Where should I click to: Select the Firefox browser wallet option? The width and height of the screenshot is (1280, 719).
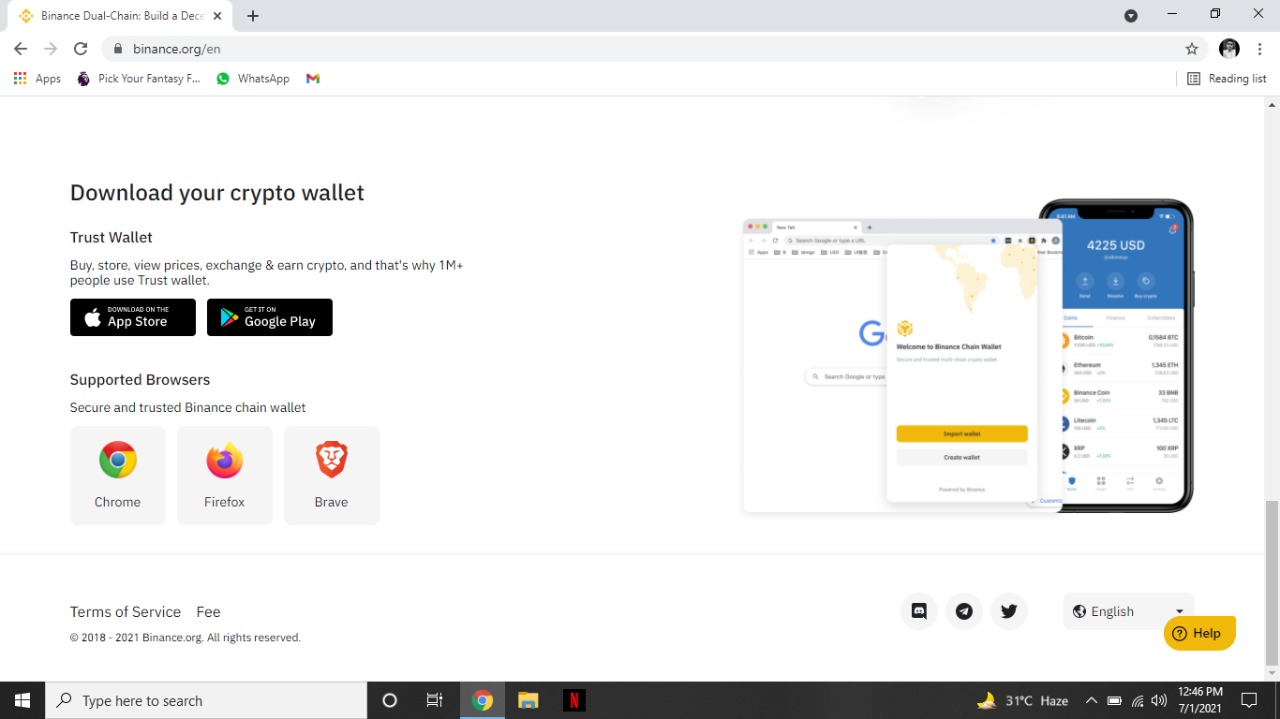tap(225, 475)
